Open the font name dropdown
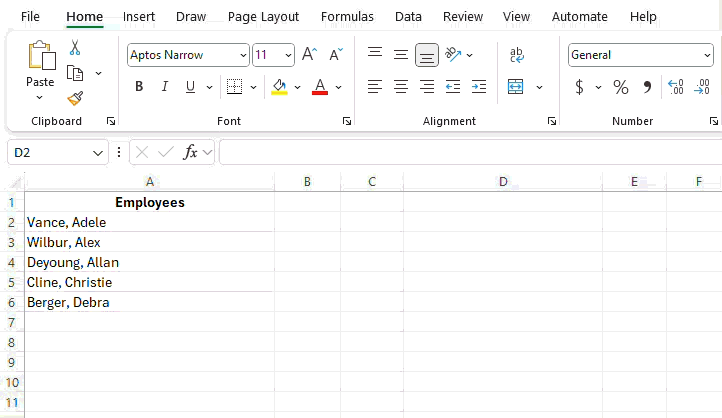The height and width of the screenshot is (418, 722). (243, 55)
